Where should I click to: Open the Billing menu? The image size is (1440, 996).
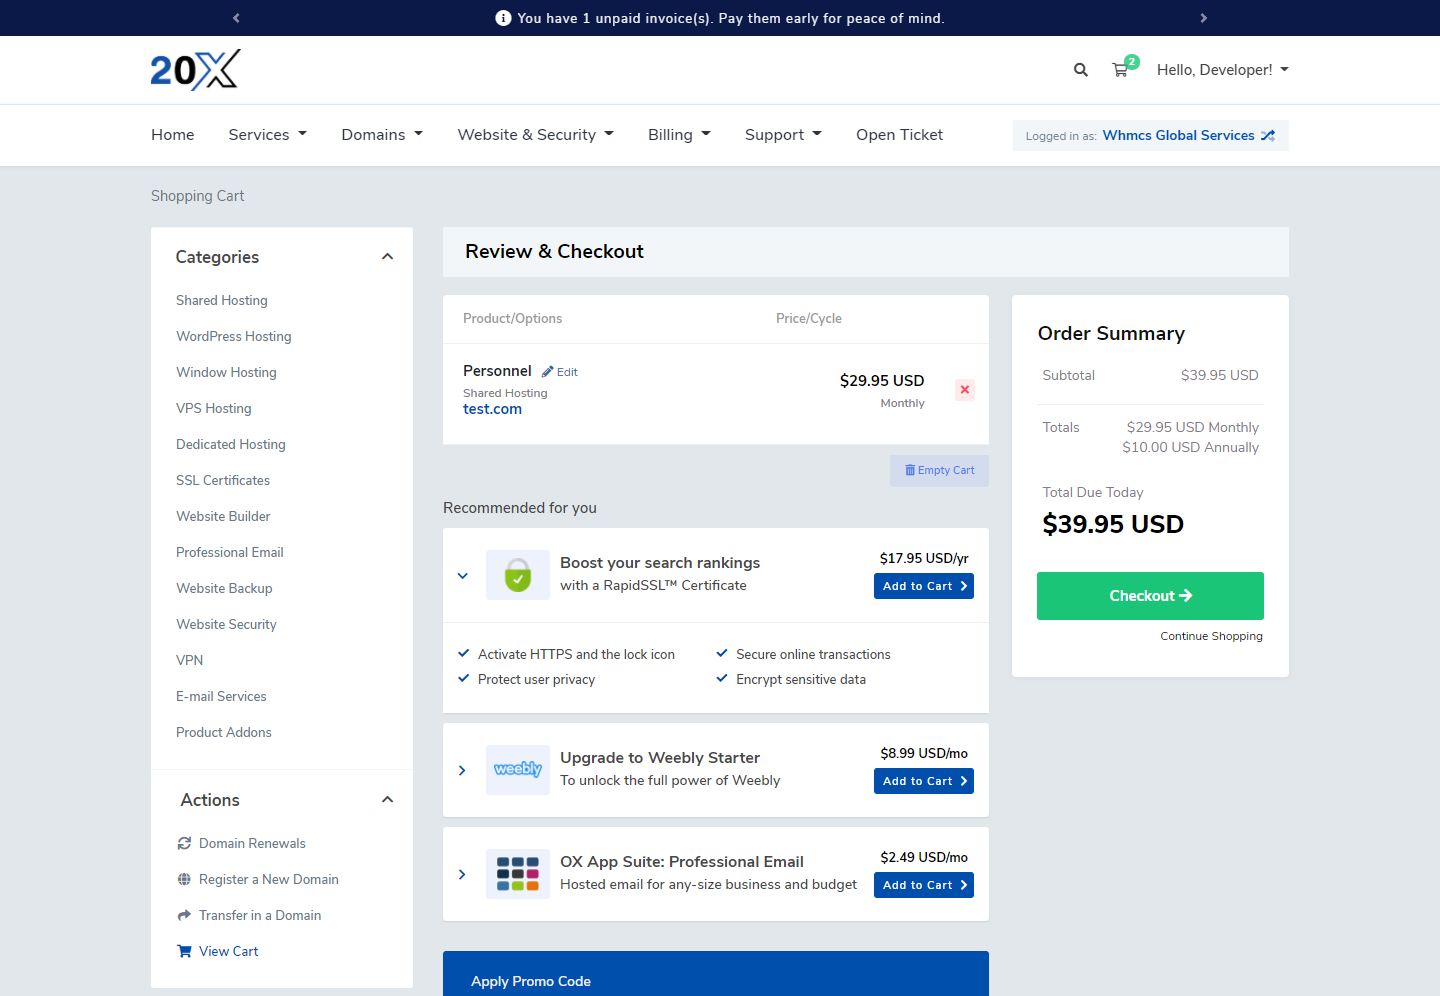[679, 135]
